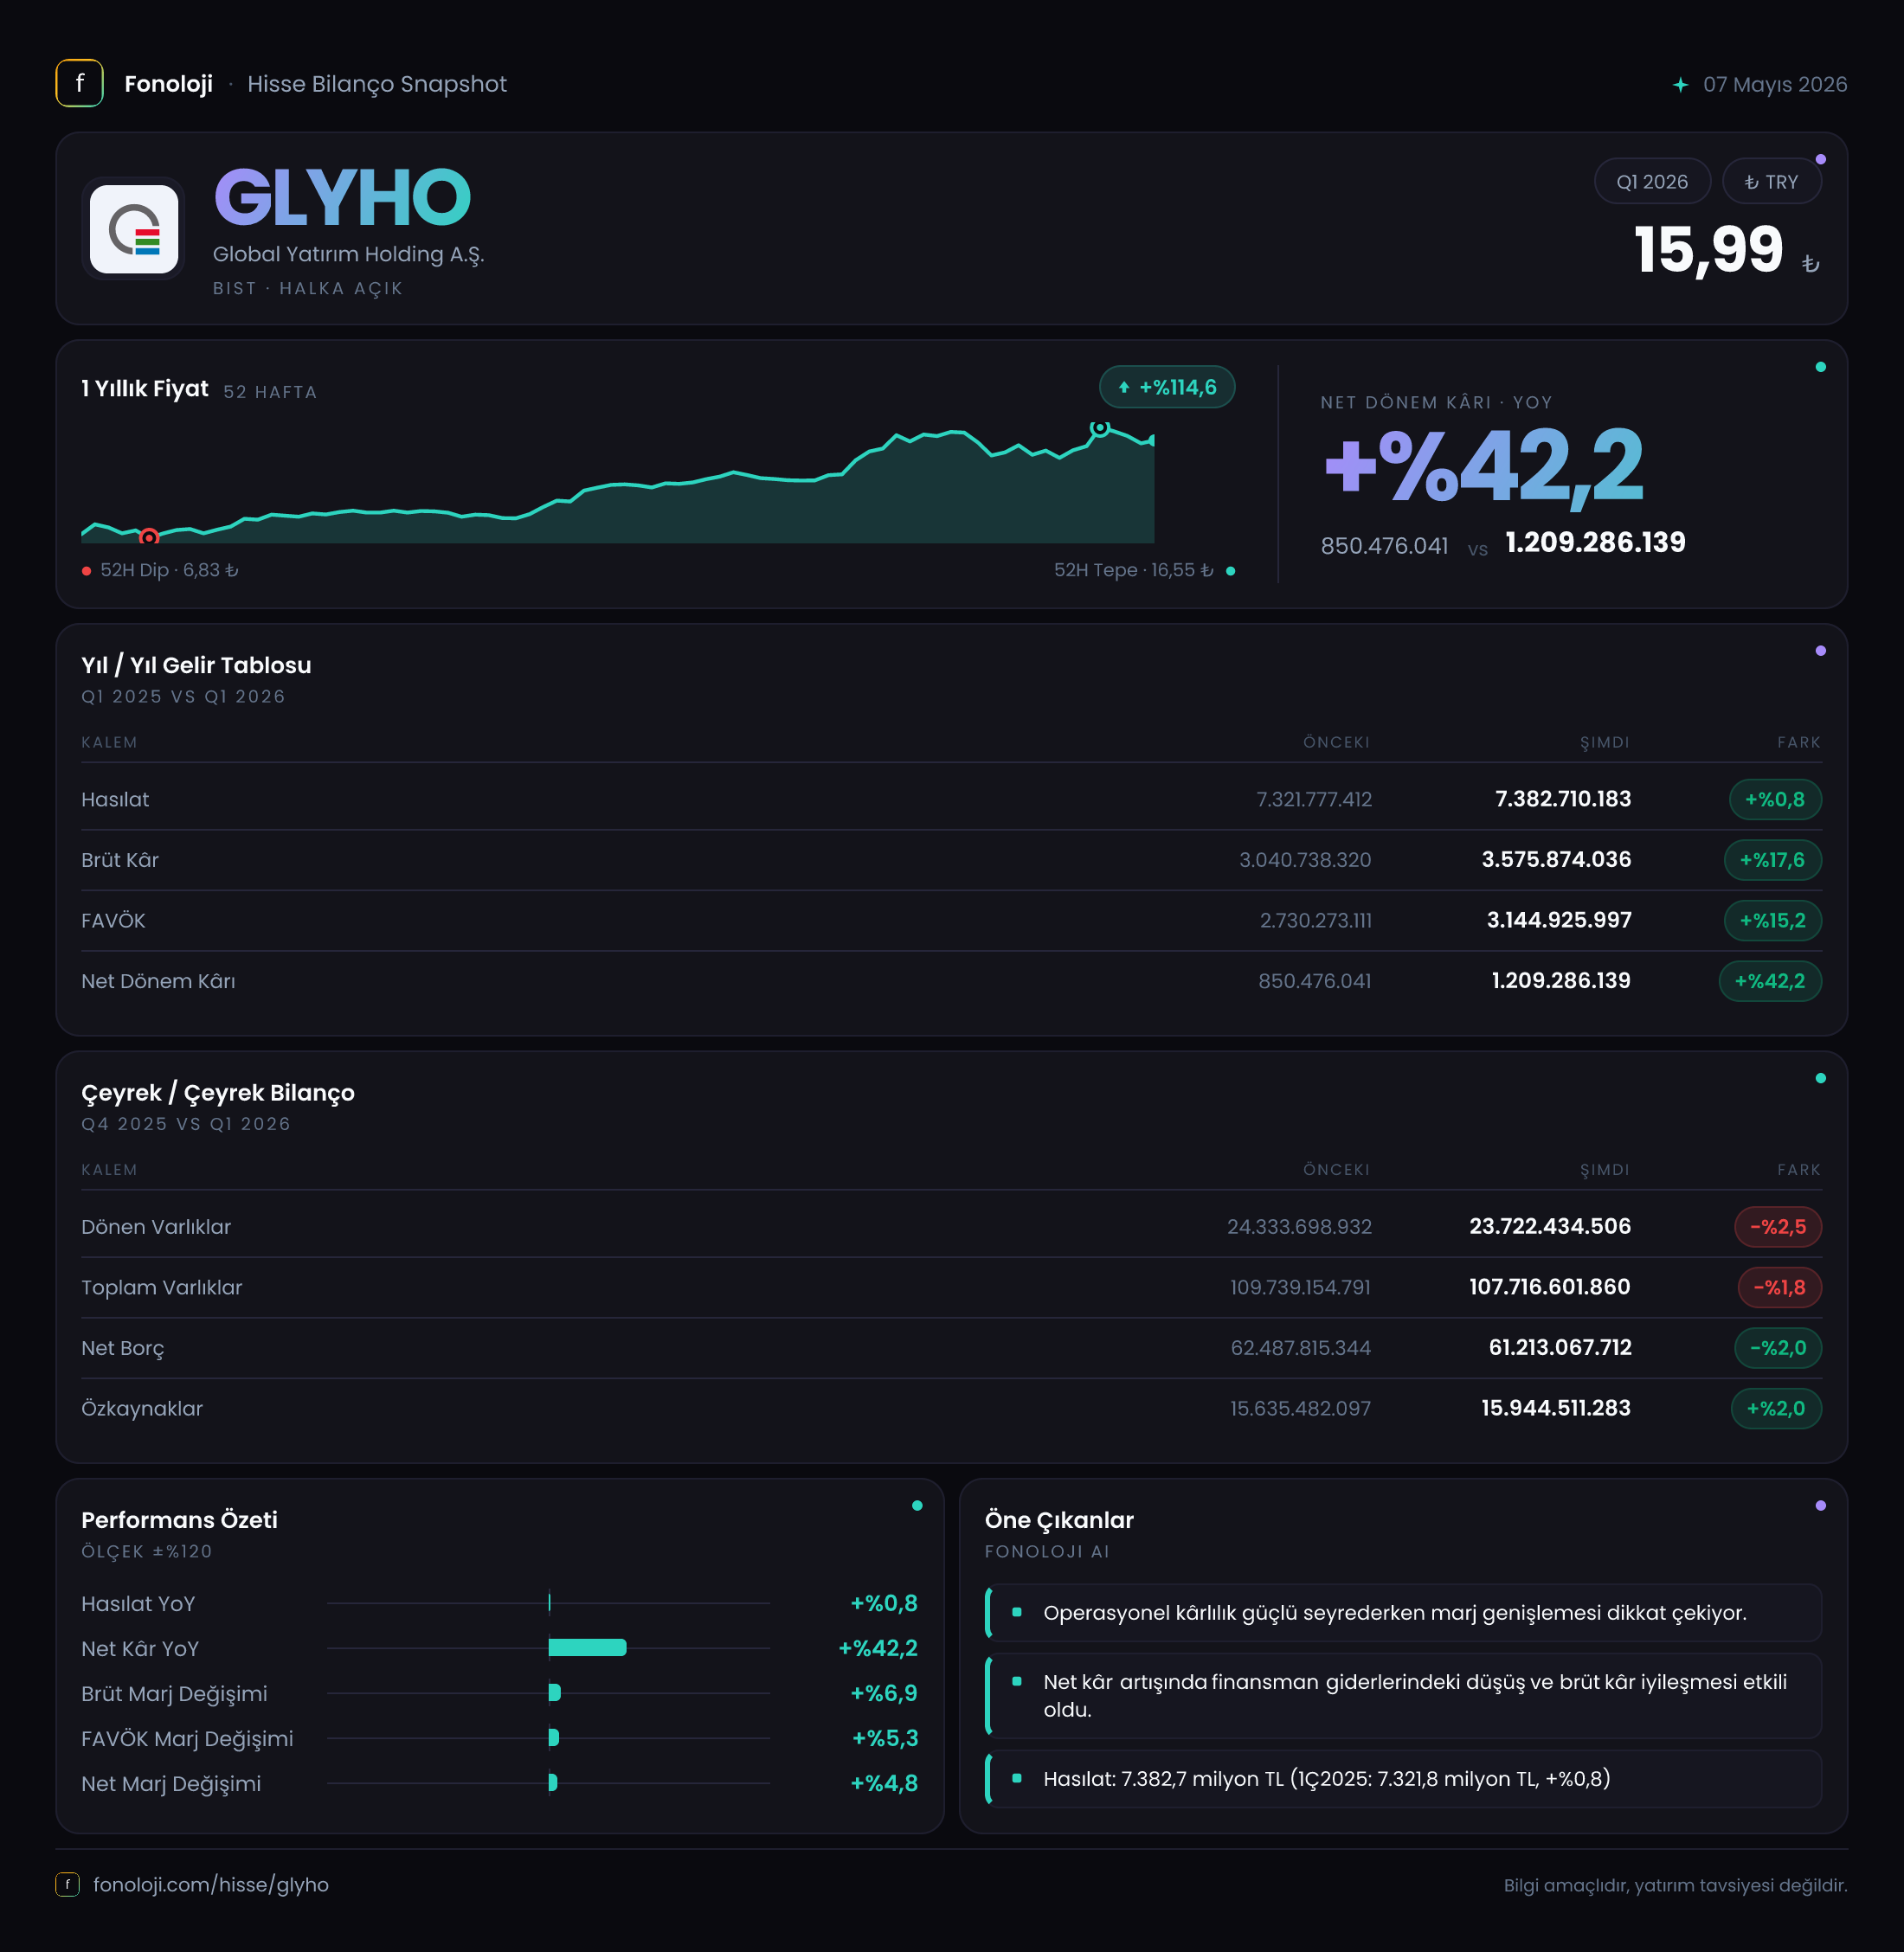Image resolution: width=1904 pixels, height=1952 pixels.
Task: Click the current Özkaynaklar value 15.944.511.283
Action: click(x=1556, y=1409)
